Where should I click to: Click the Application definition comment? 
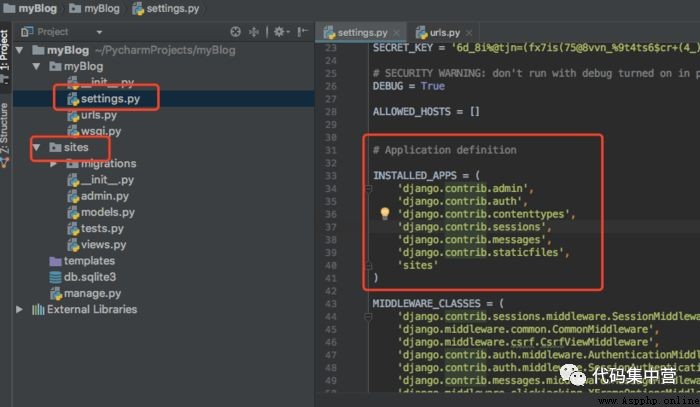(445, 150)
